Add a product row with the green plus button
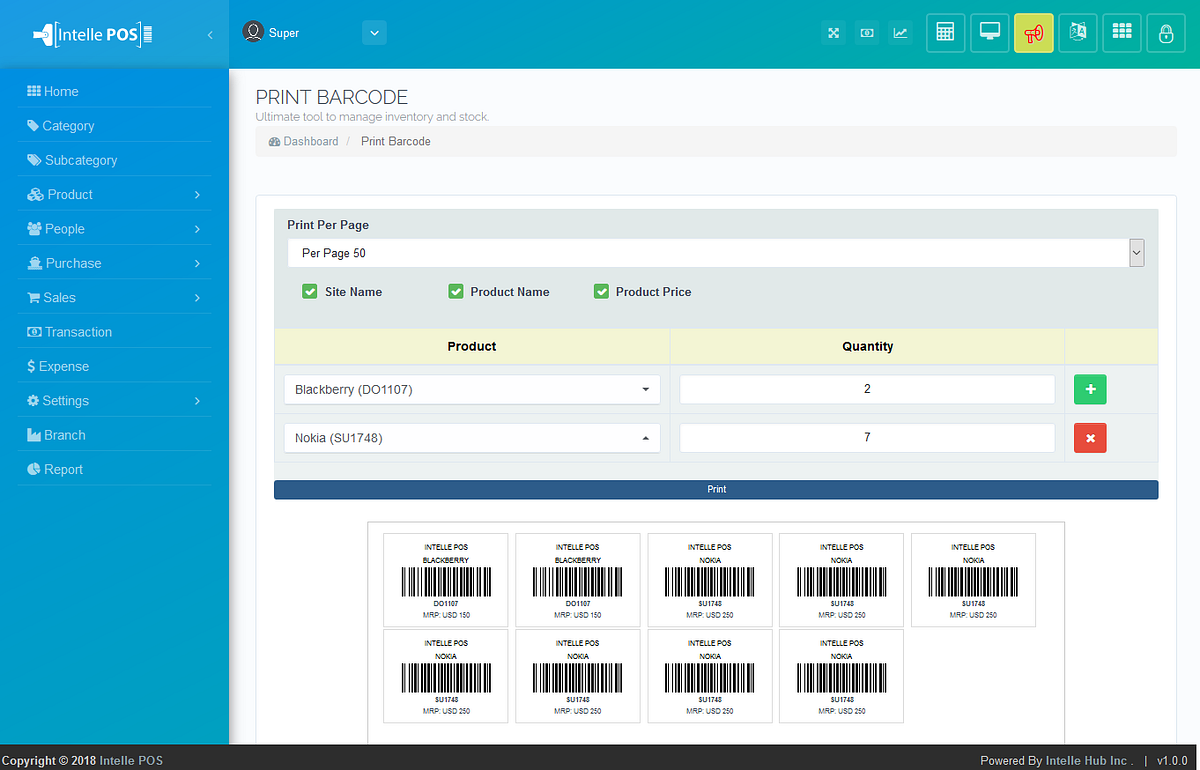Screen dimensions: 1200x770 click(1090, 389)
